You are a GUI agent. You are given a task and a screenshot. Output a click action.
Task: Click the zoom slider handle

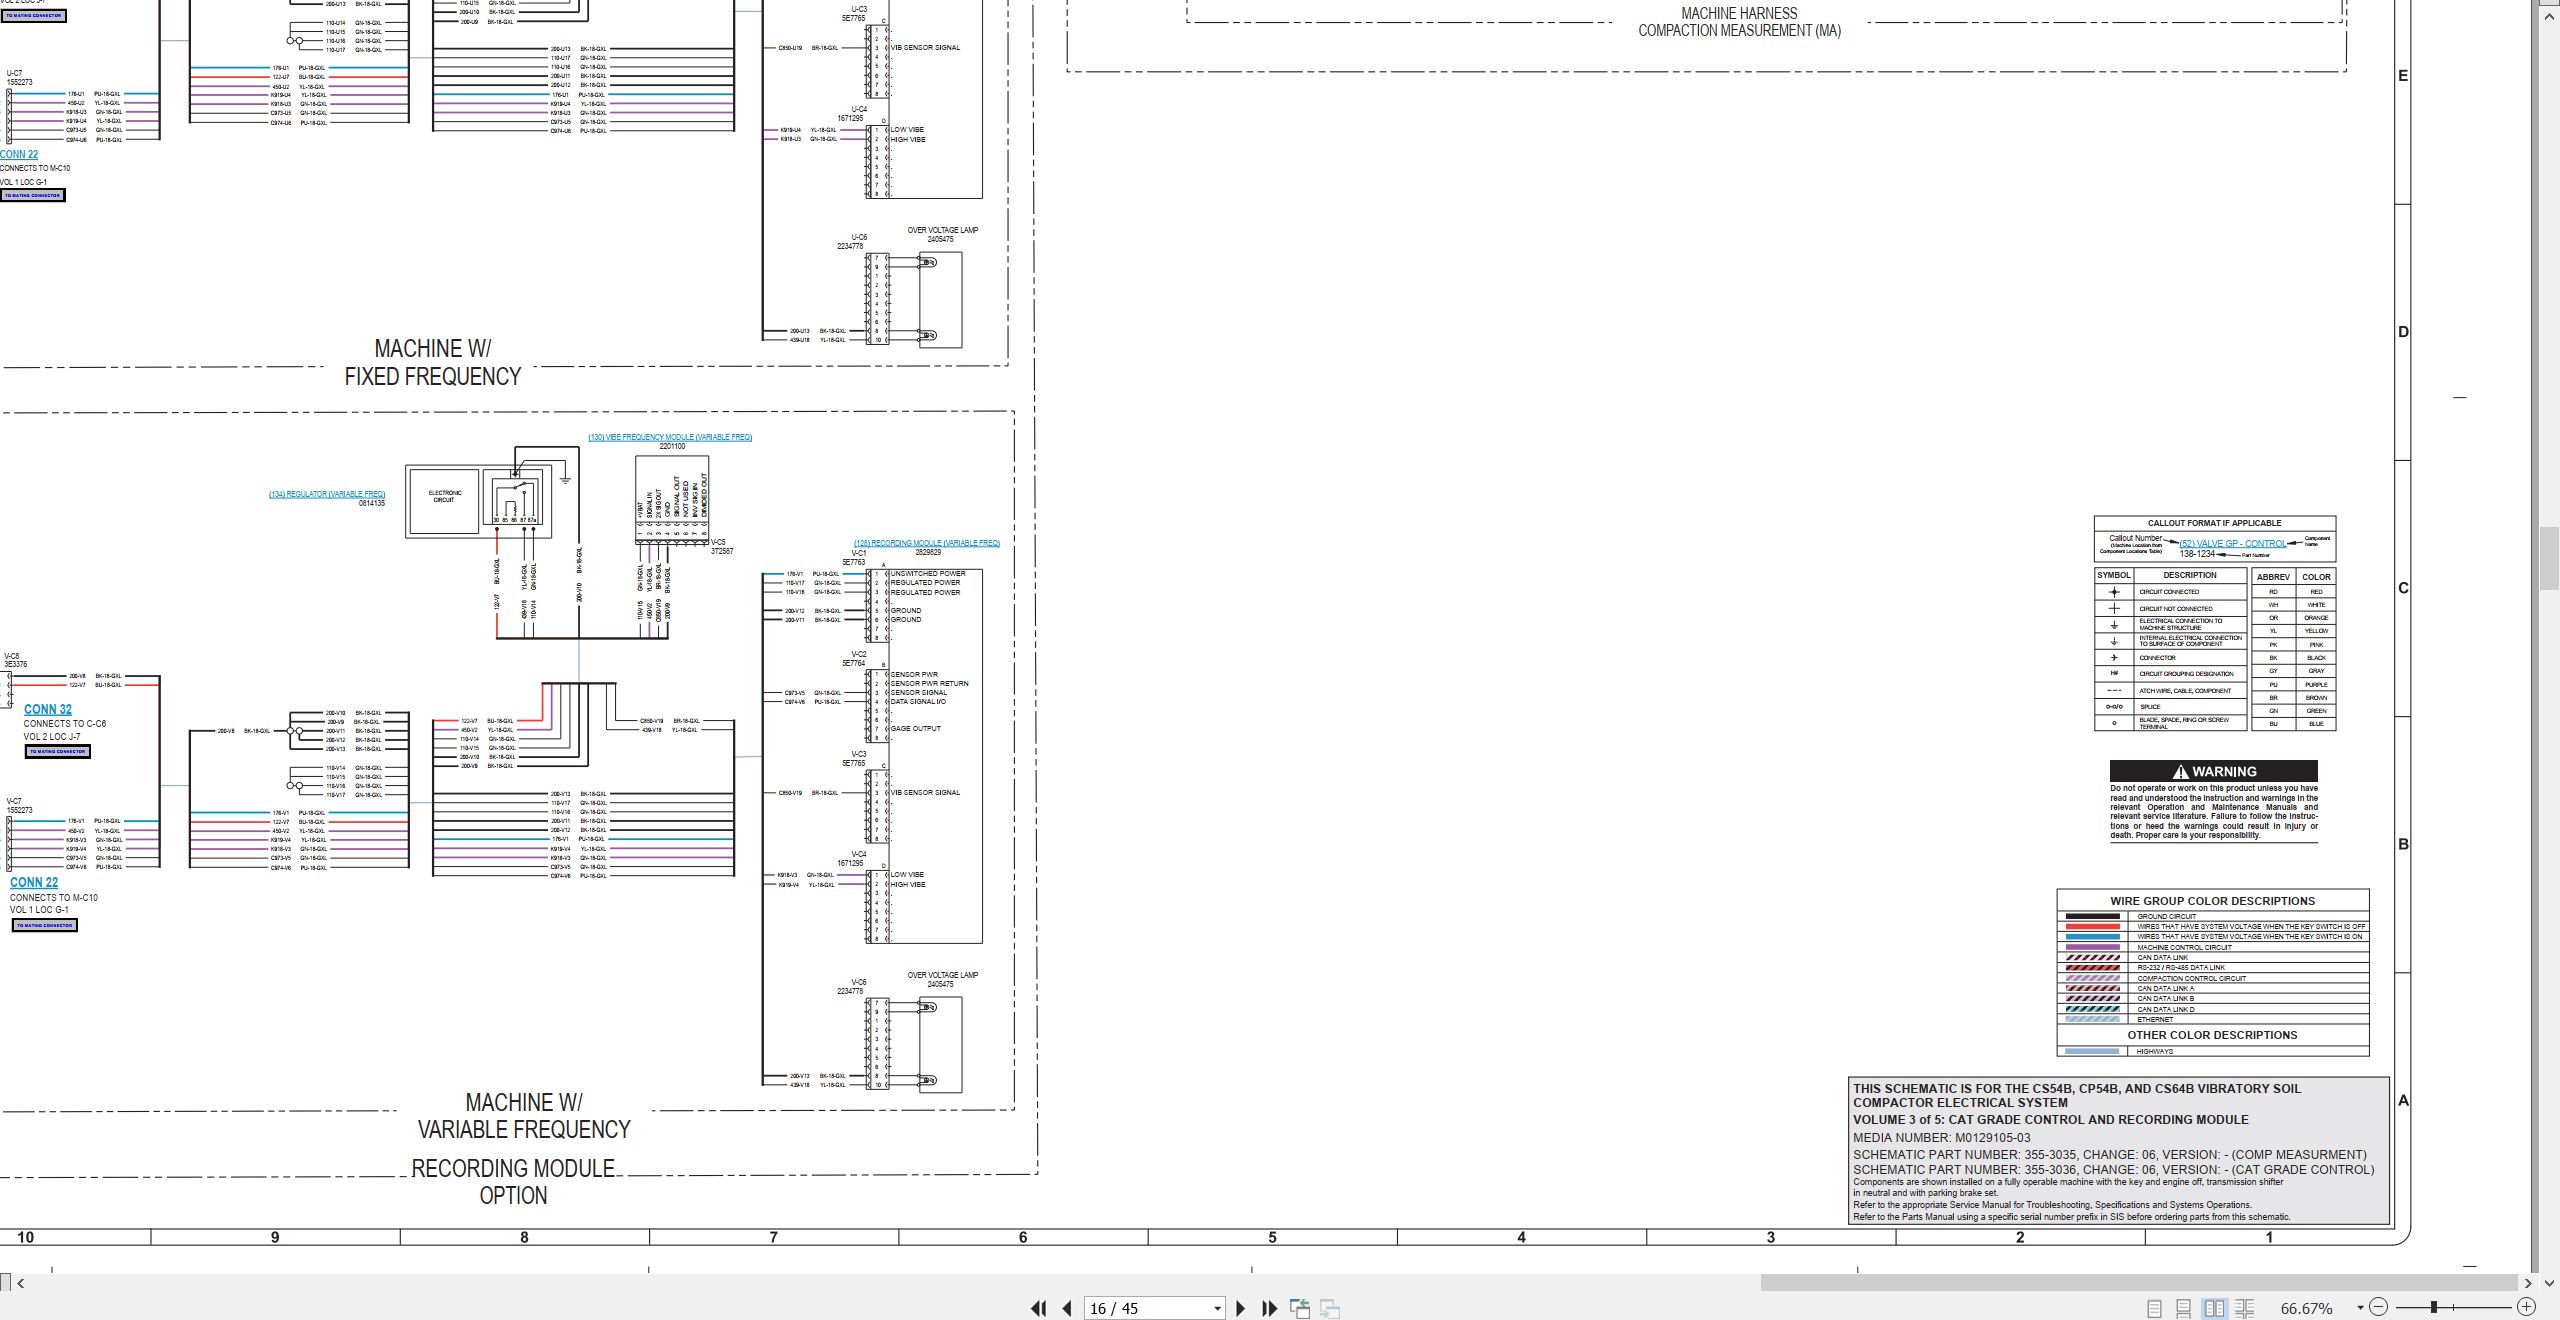[x=2434, y=1307]
